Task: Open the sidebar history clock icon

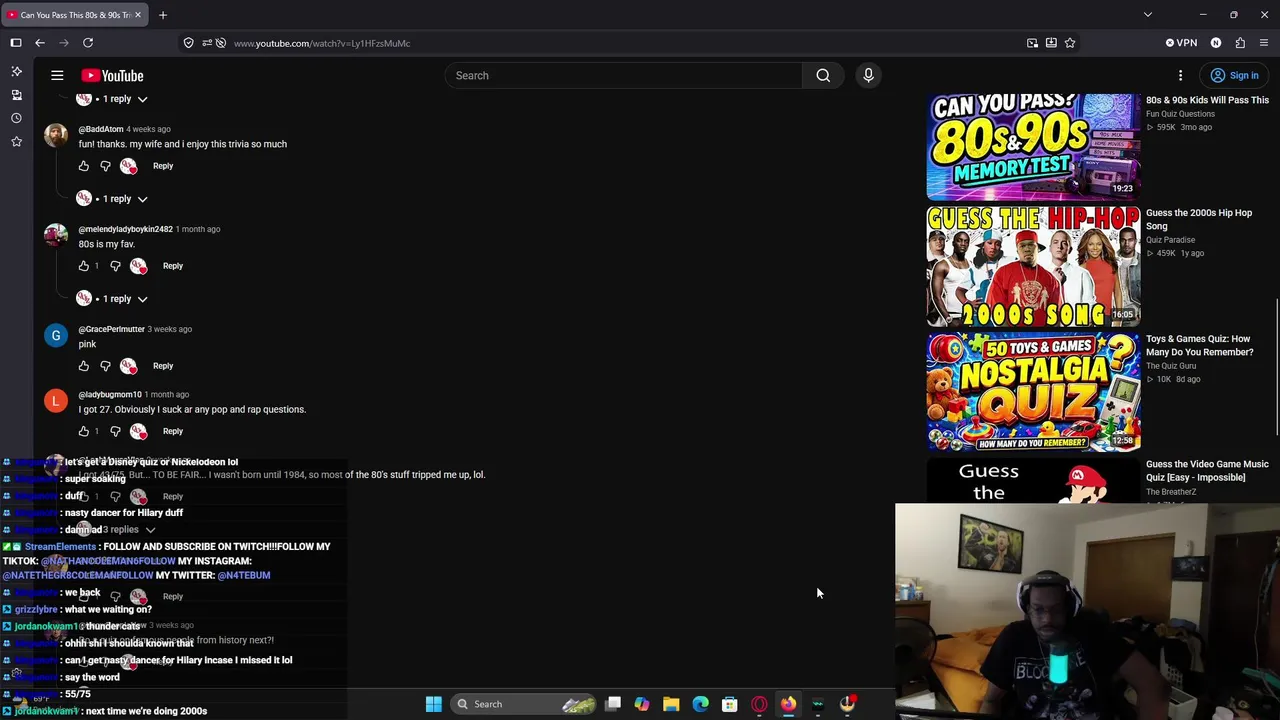Action: [16, 118]
